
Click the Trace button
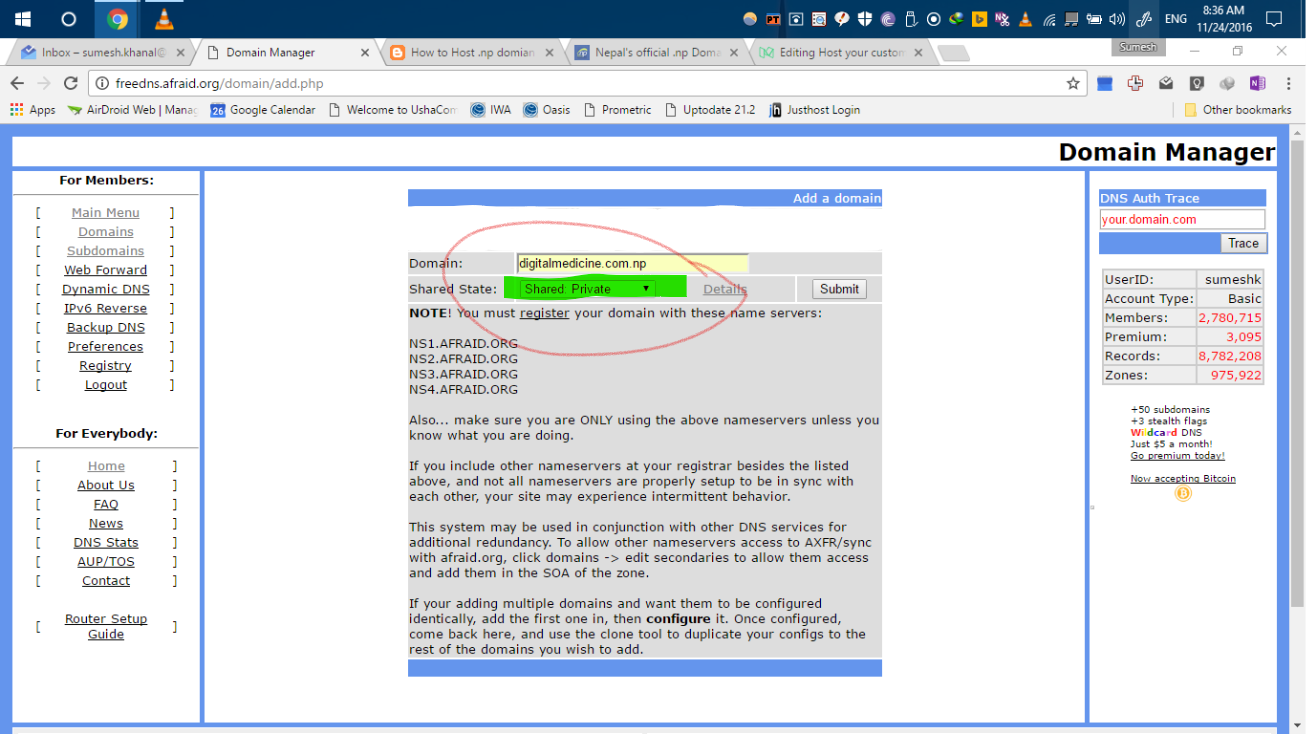tap(1243, 243)
